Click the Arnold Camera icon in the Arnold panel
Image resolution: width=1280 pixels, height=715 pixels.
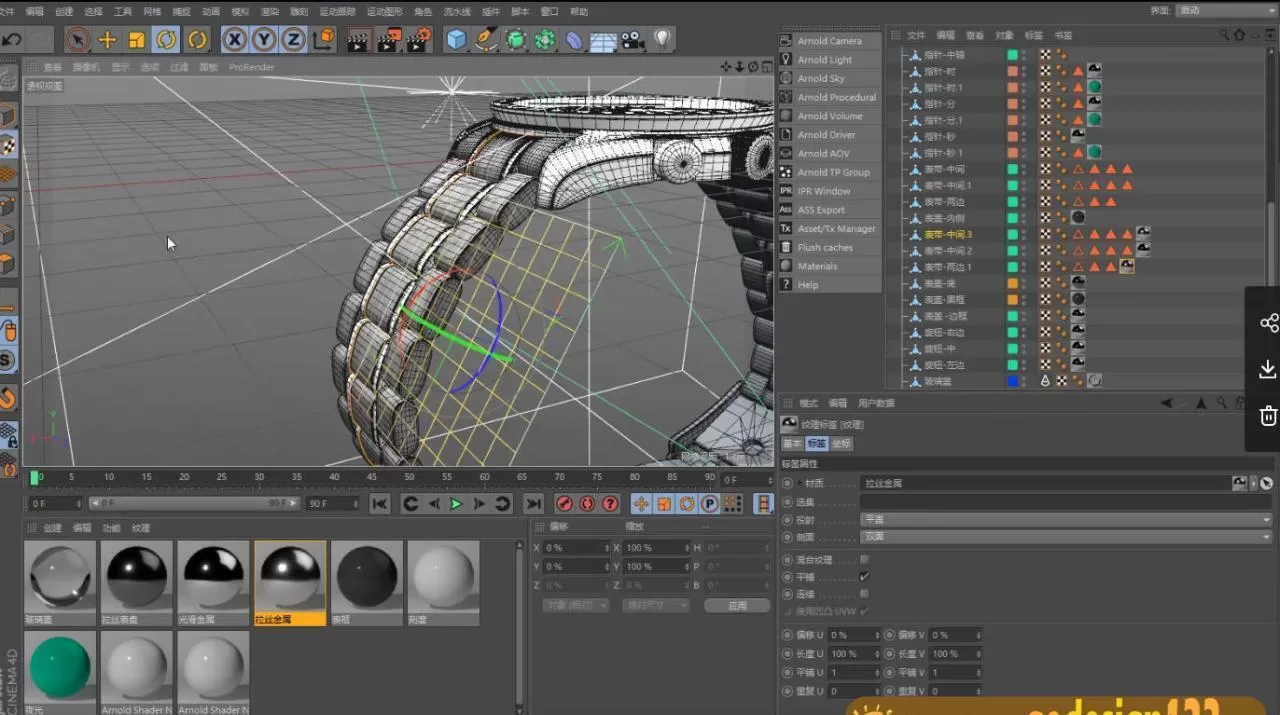pyautogui.click(x=786, y=40)
